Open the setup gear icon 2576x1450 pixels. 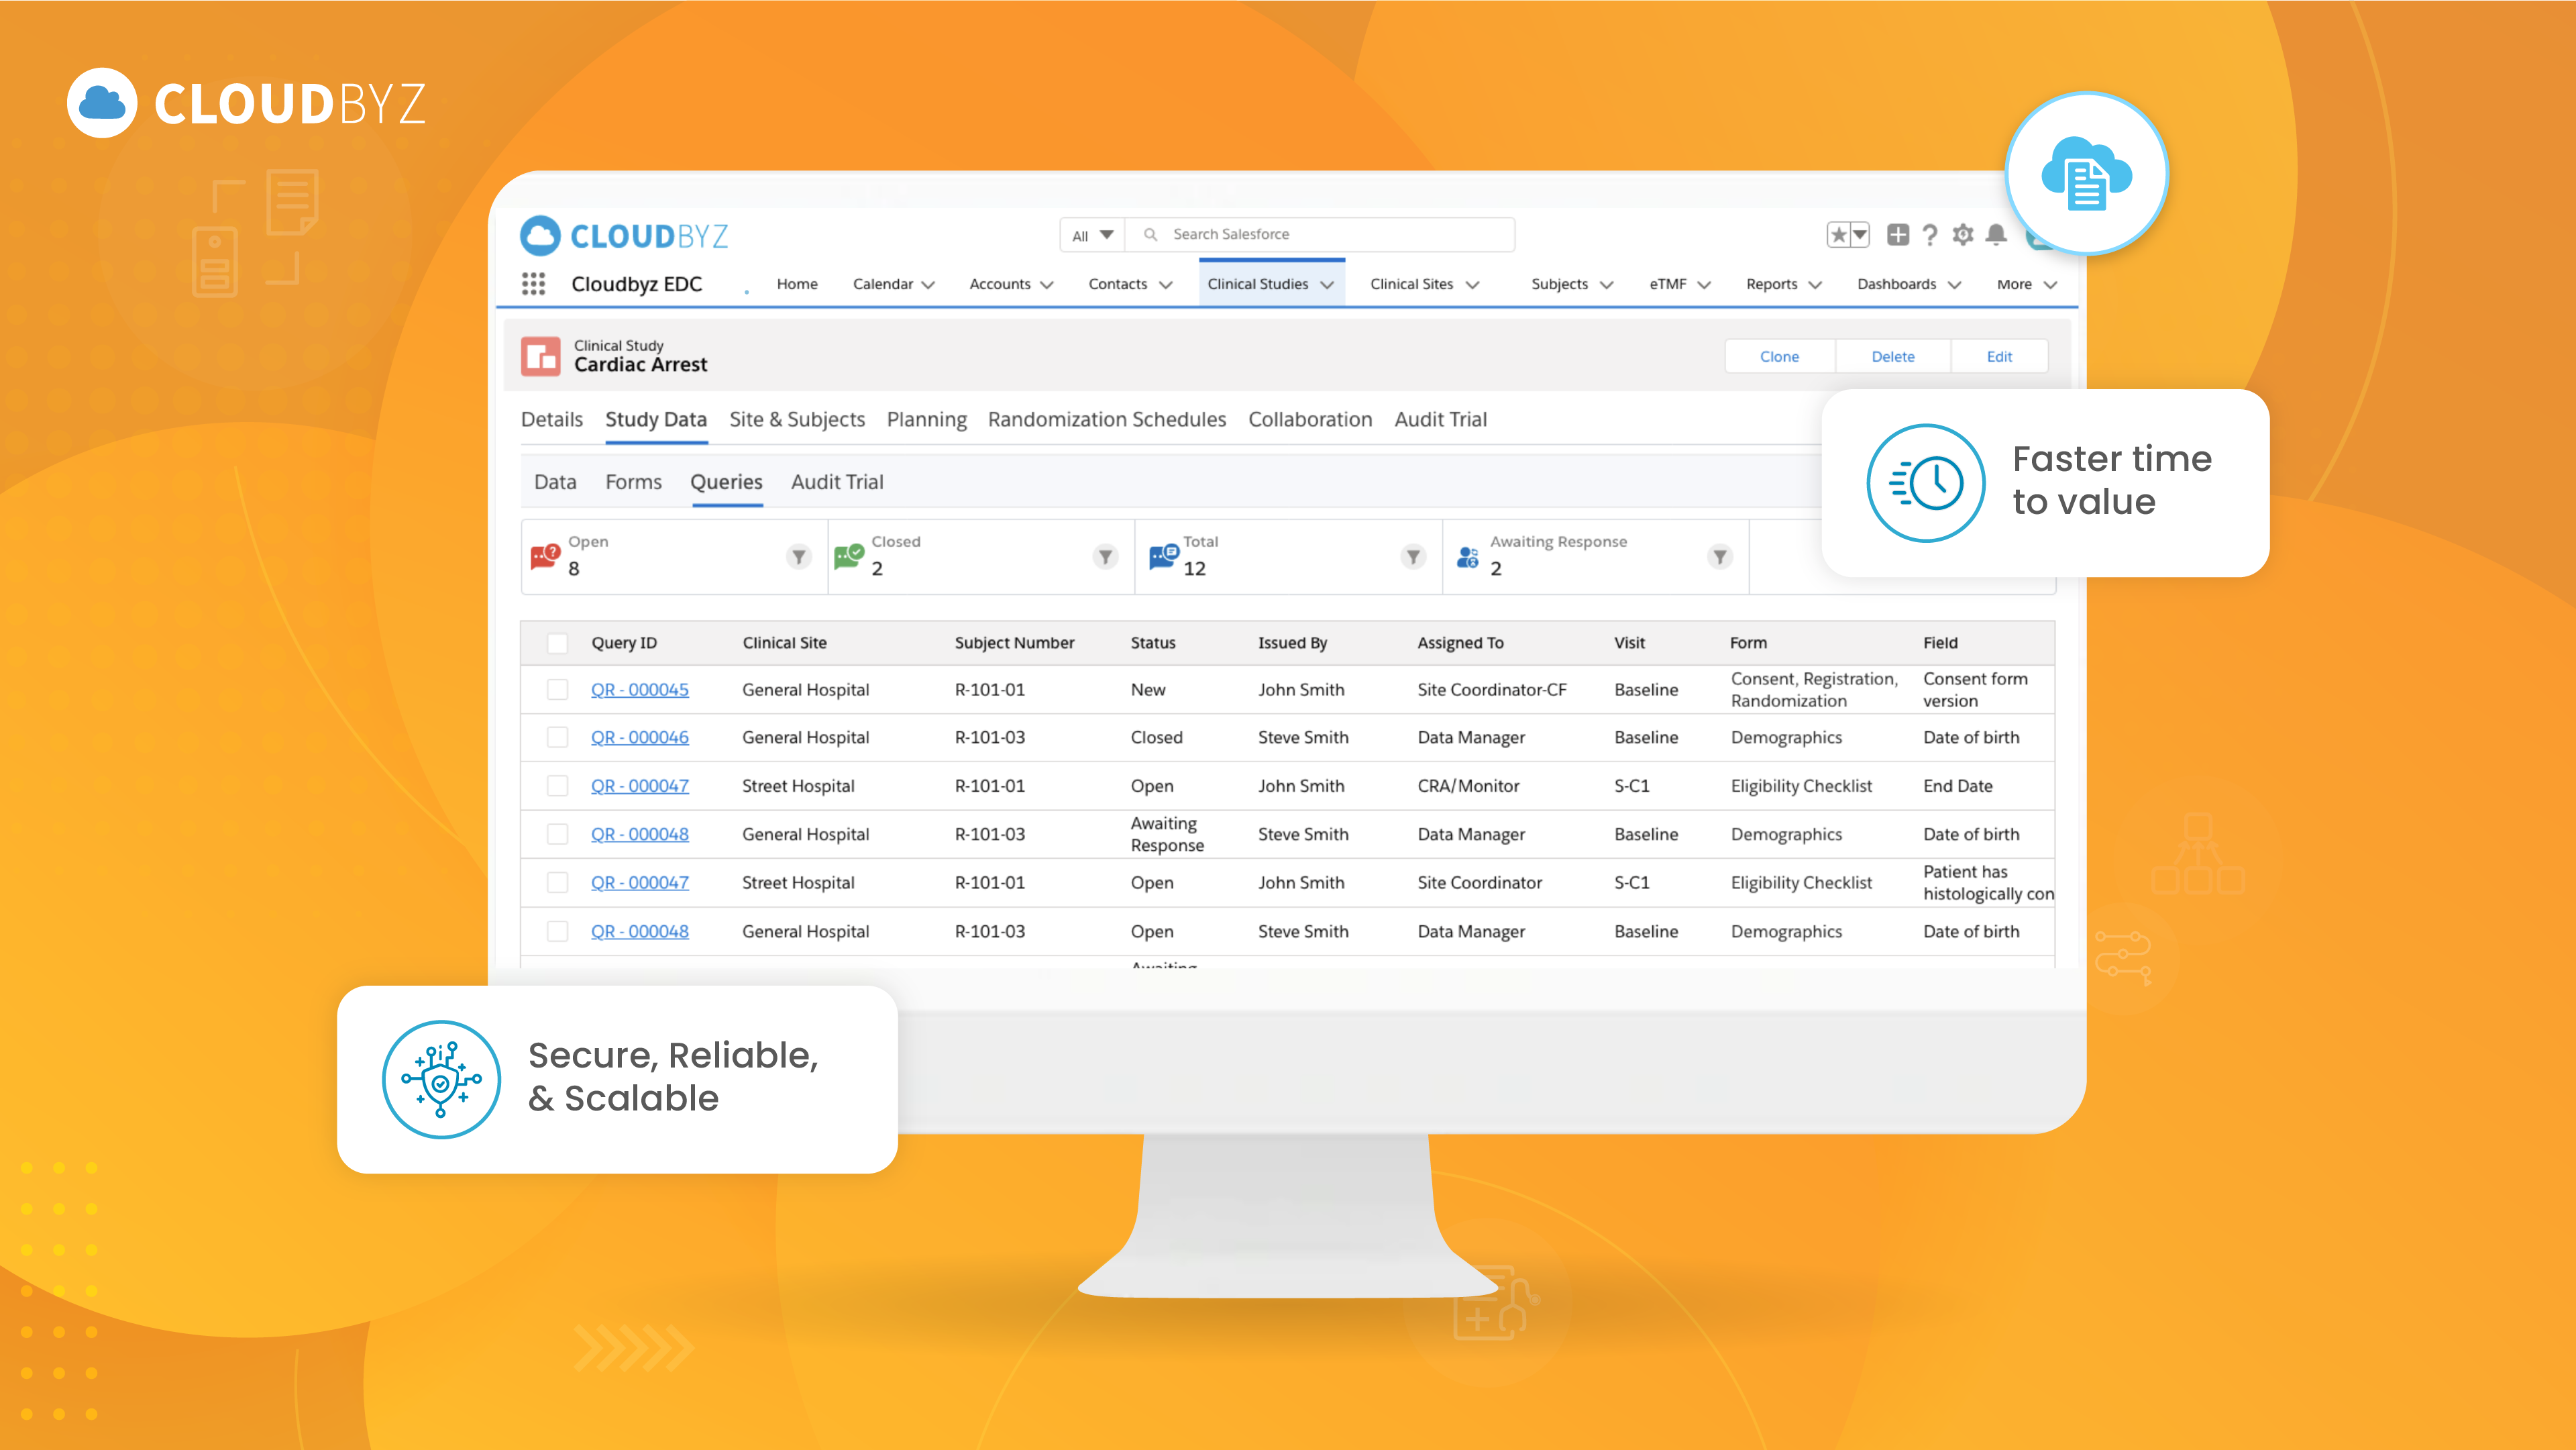pyautogui.click(x=1963, y=235)
